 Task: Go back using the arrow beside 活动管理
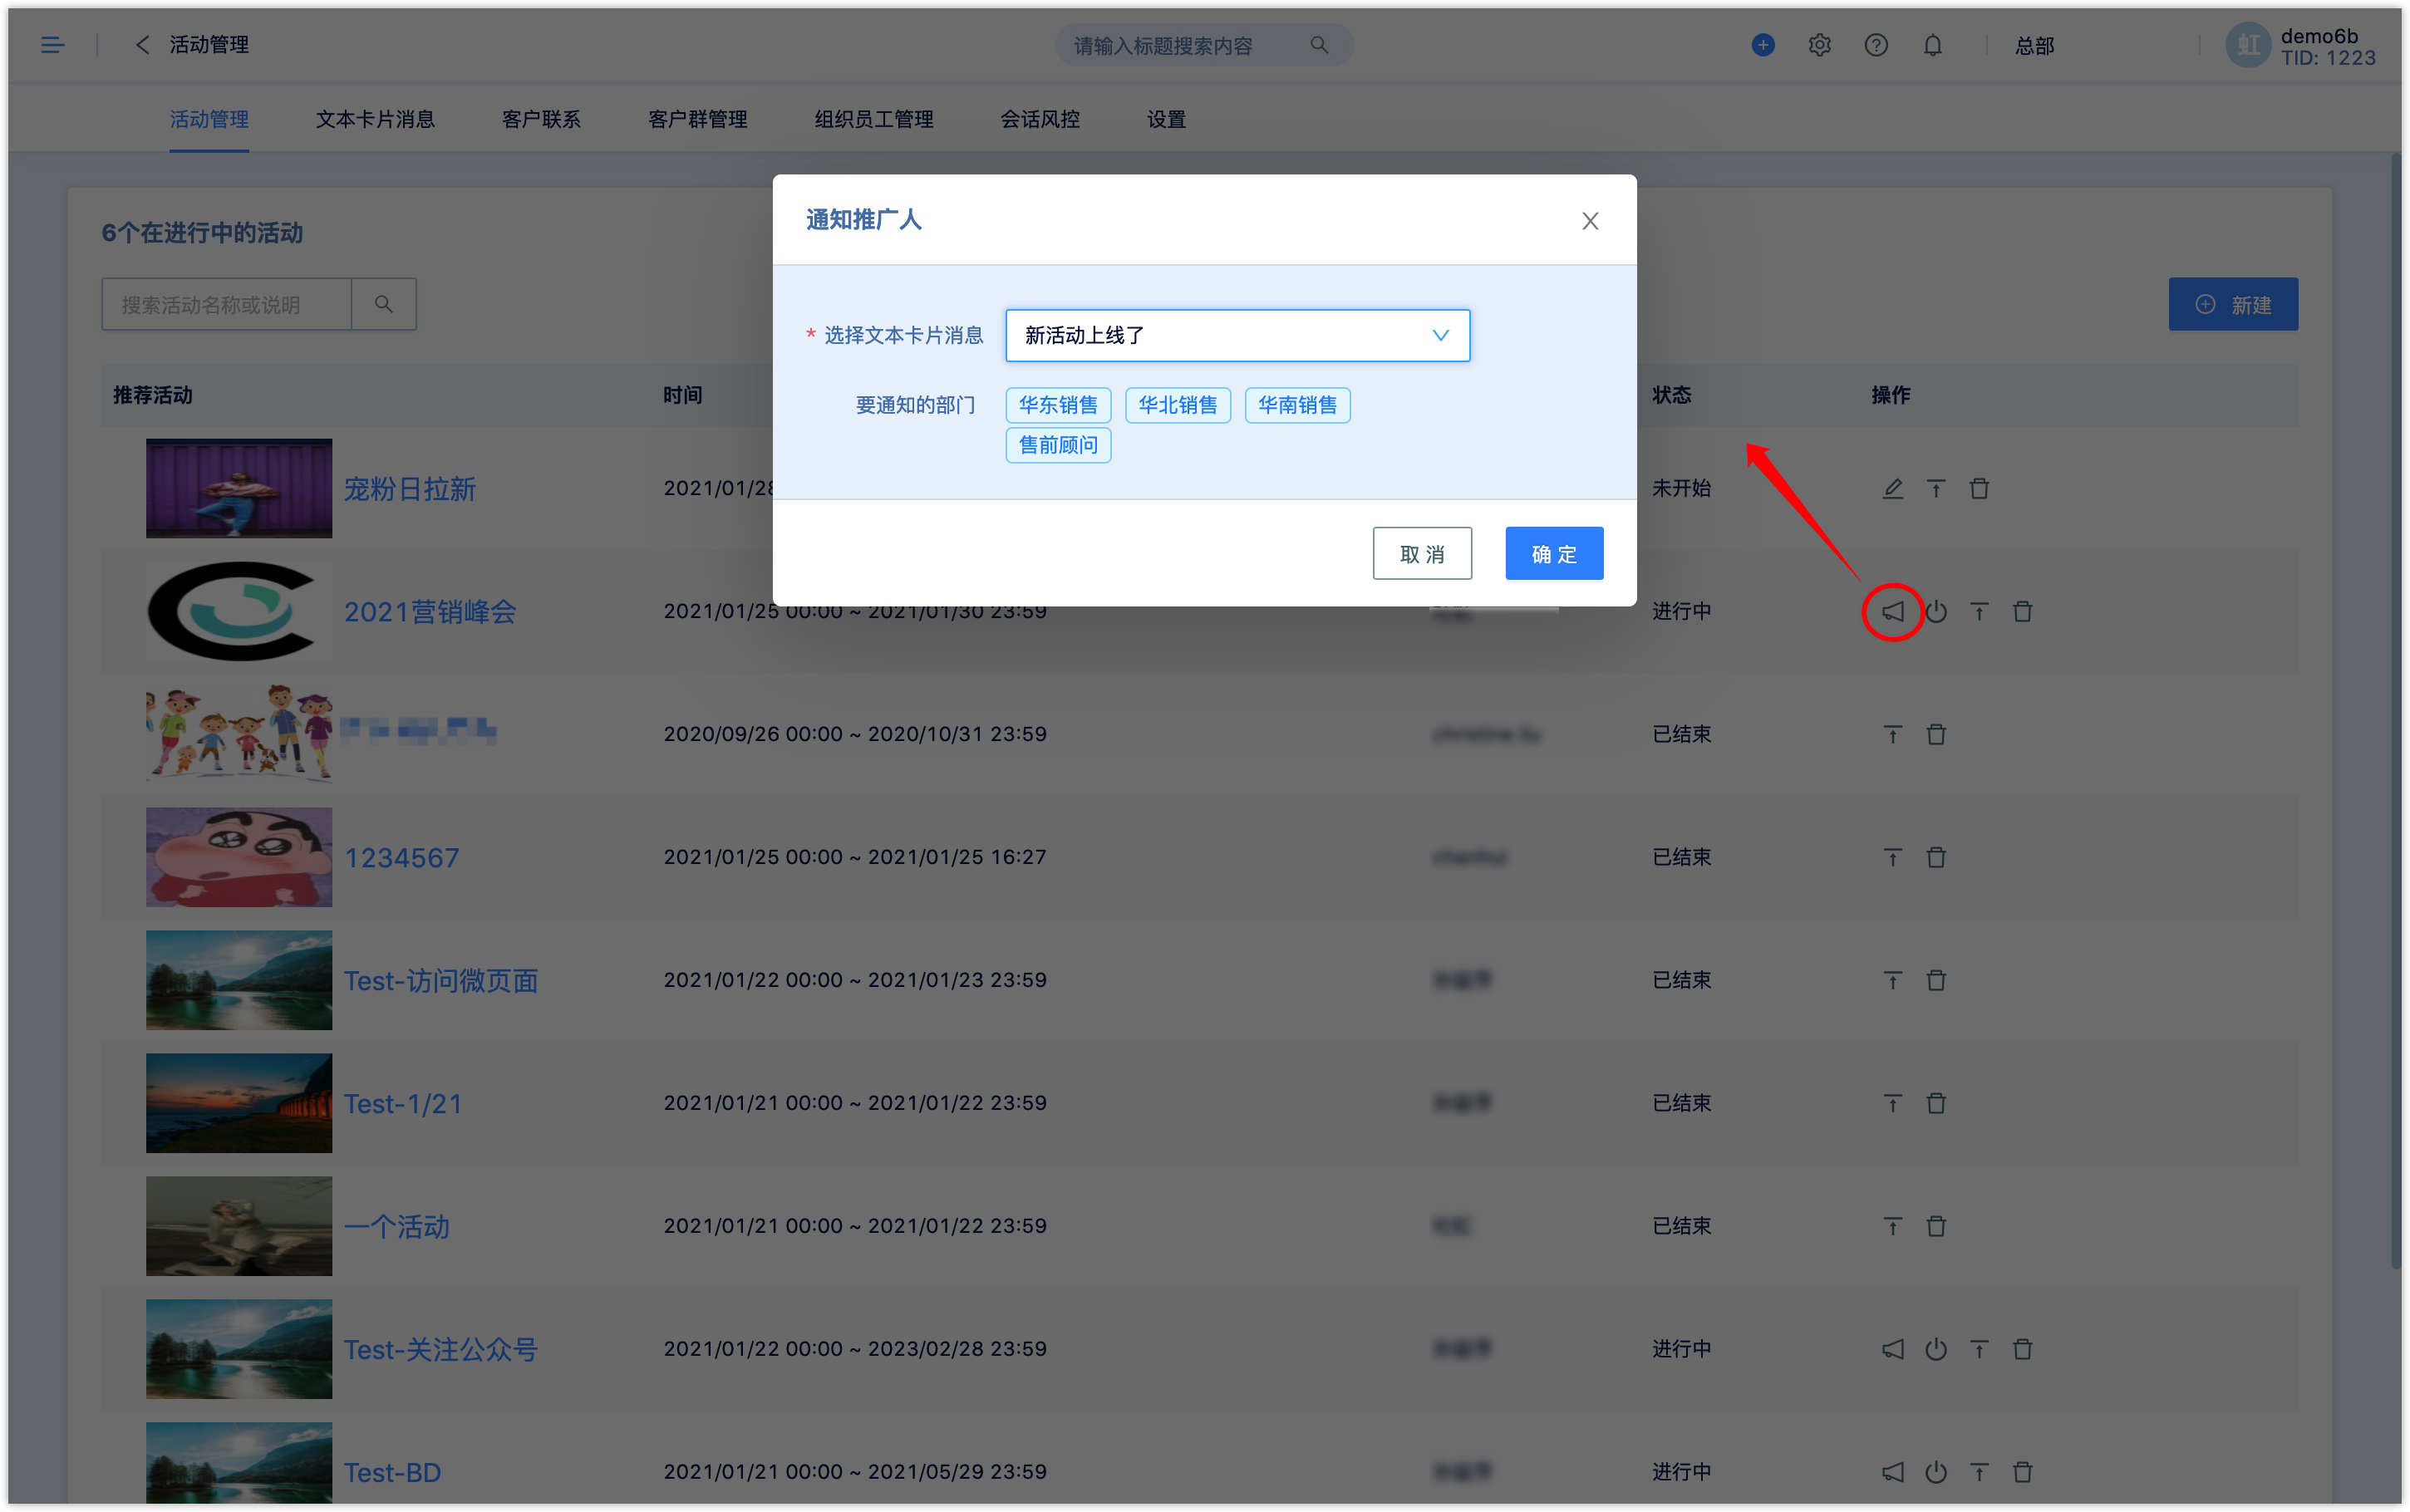[142, 45]
